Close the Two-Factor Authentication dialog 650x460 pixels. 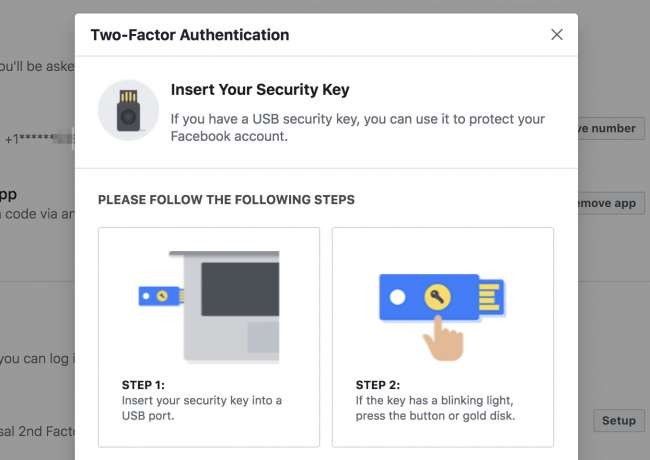pyautogui.click(x=557, y=35)
